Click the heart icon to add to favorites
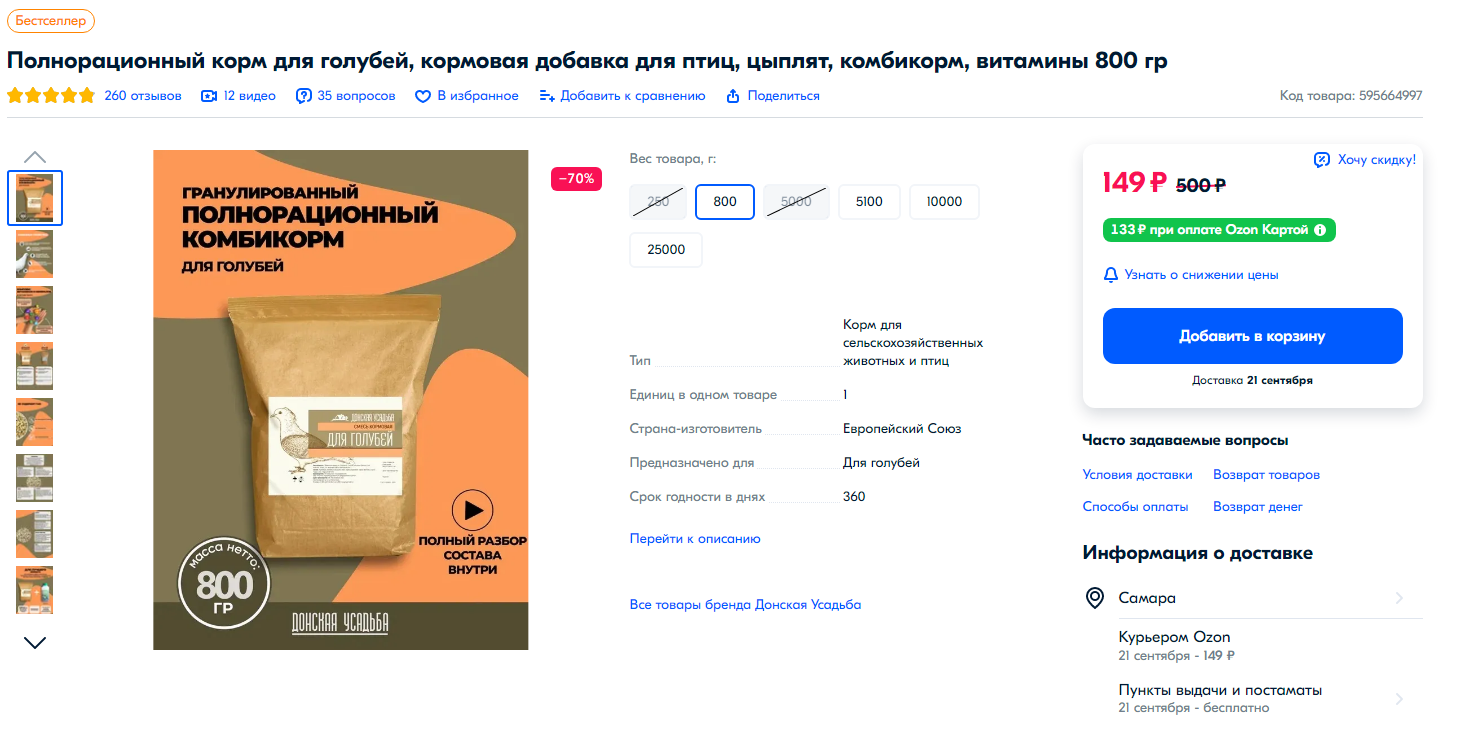 (x=423, y=96)
